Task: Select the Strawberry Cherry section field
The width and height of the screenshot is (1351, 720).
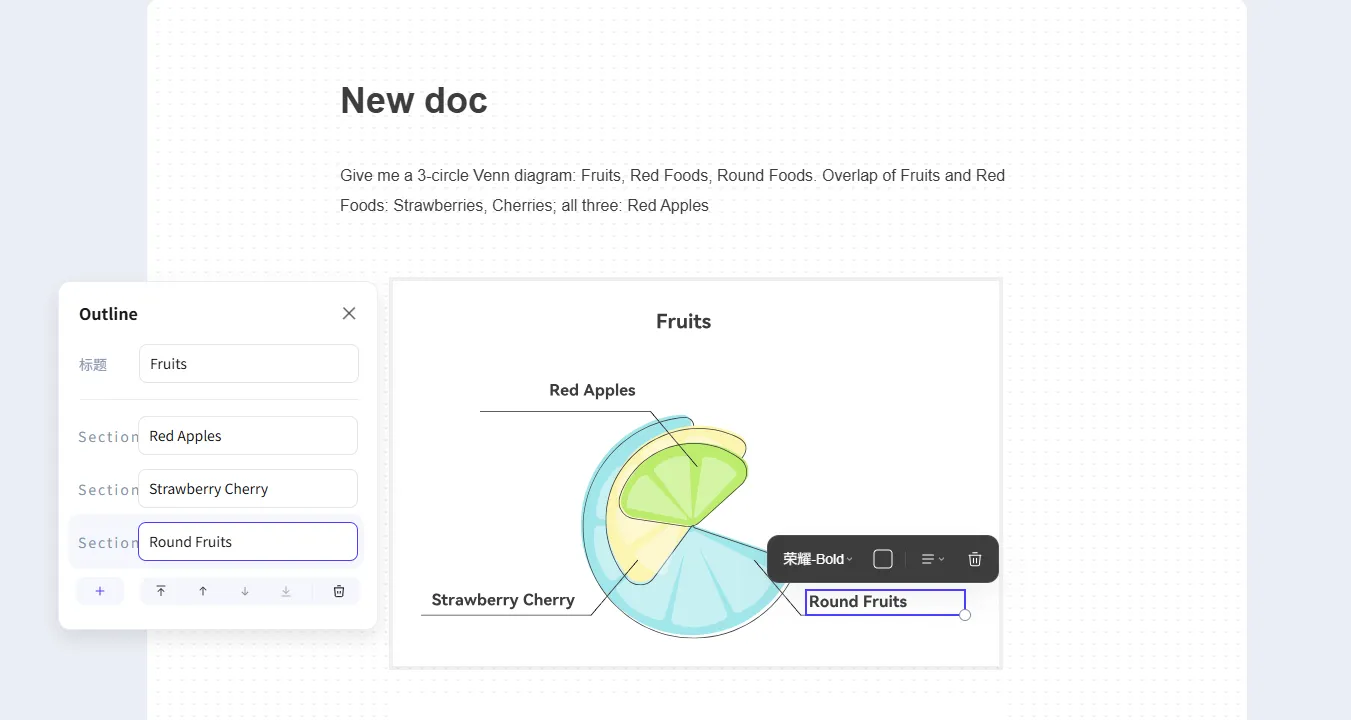Action: click(248, 489)
